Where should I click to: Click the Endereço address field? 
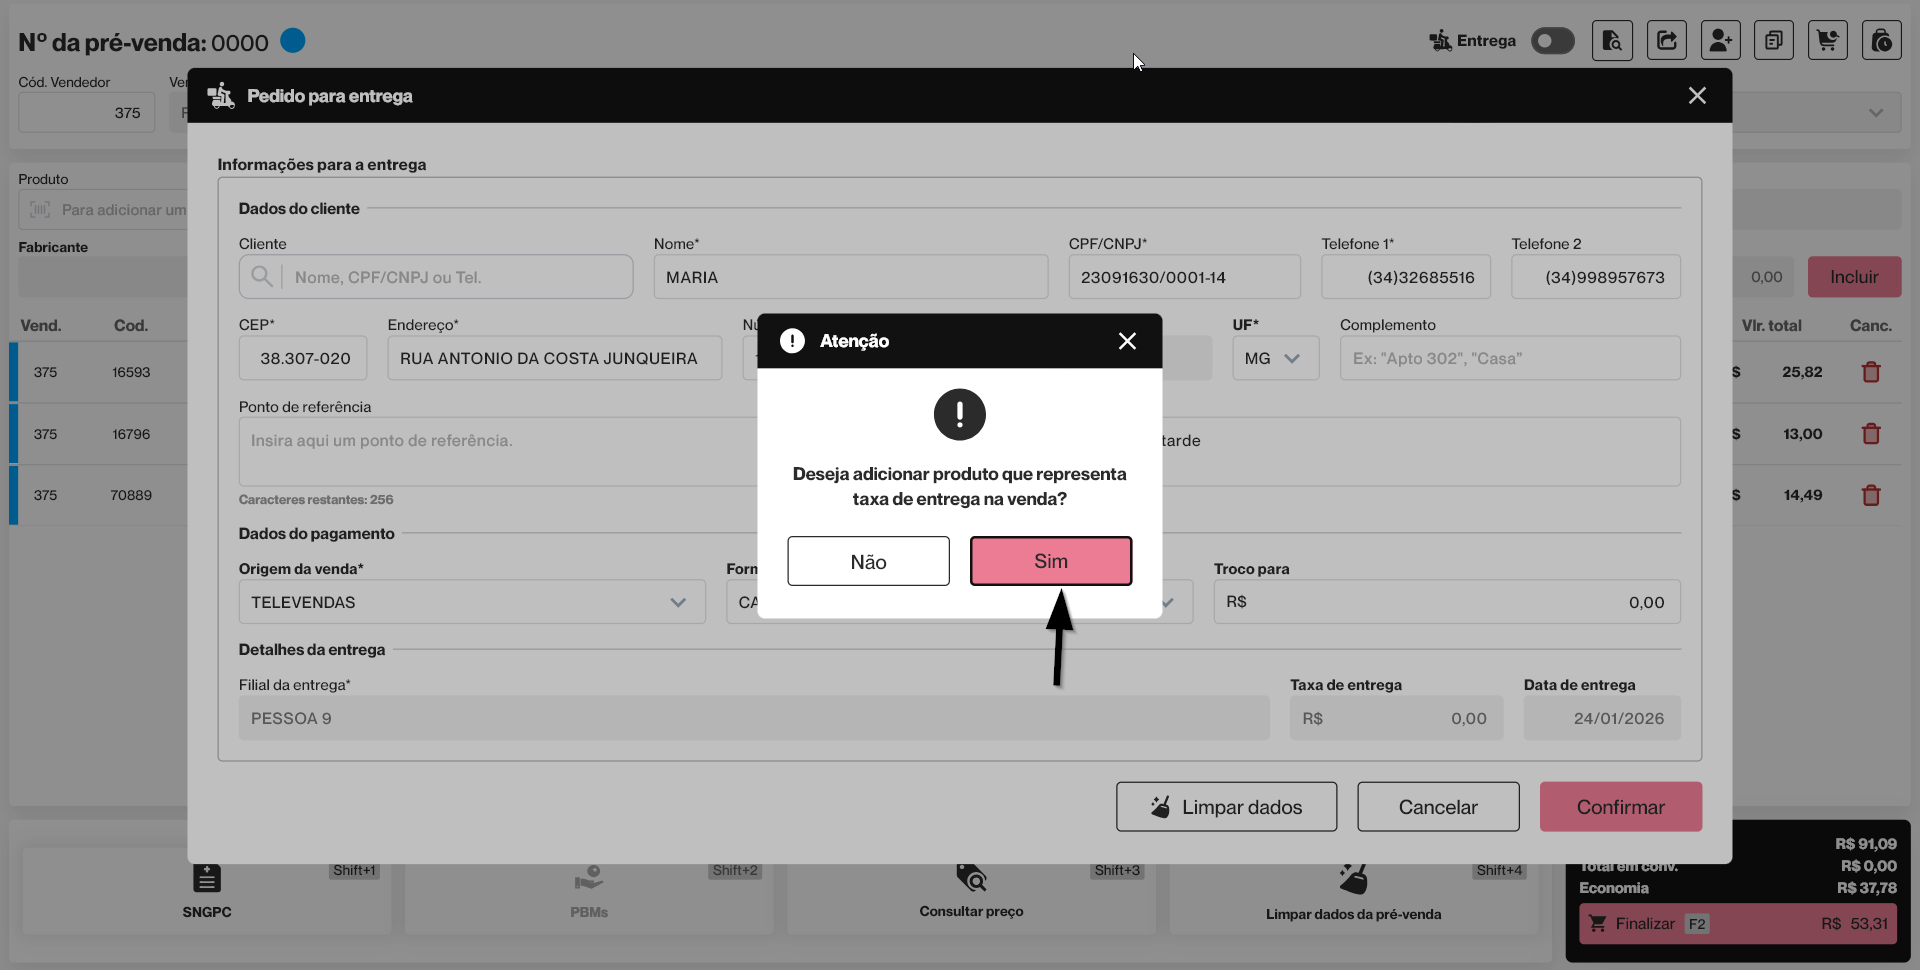[555, 358]
